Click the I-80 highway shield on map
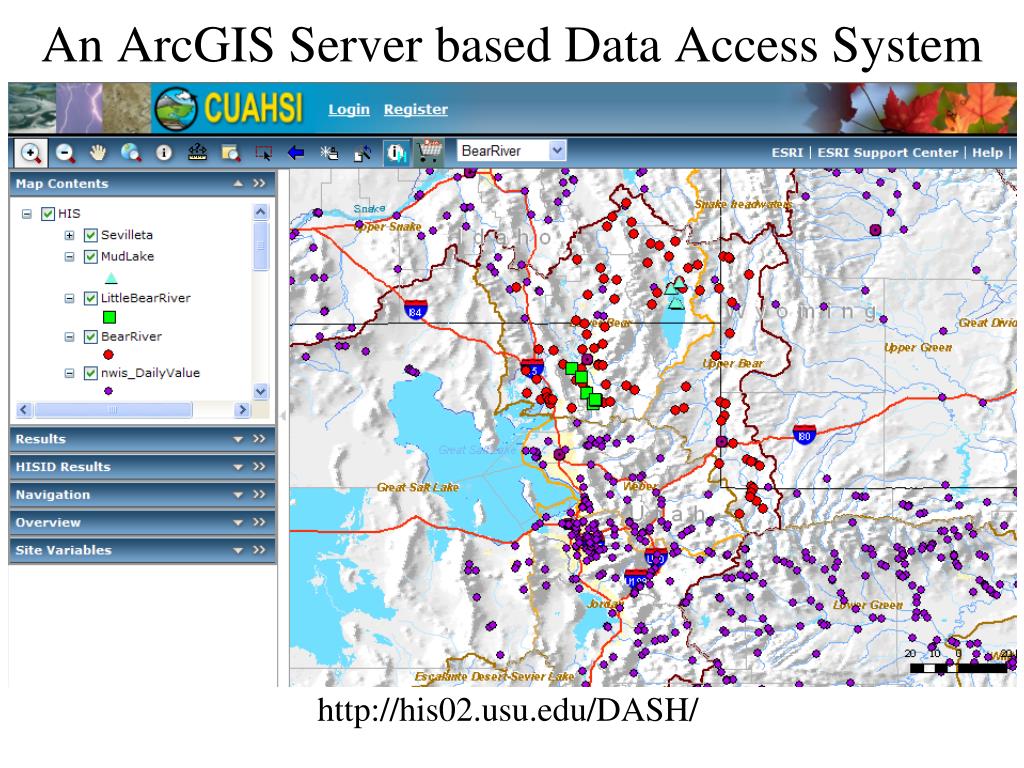Viewport: 1024px width, 768px height. (804, 434)
